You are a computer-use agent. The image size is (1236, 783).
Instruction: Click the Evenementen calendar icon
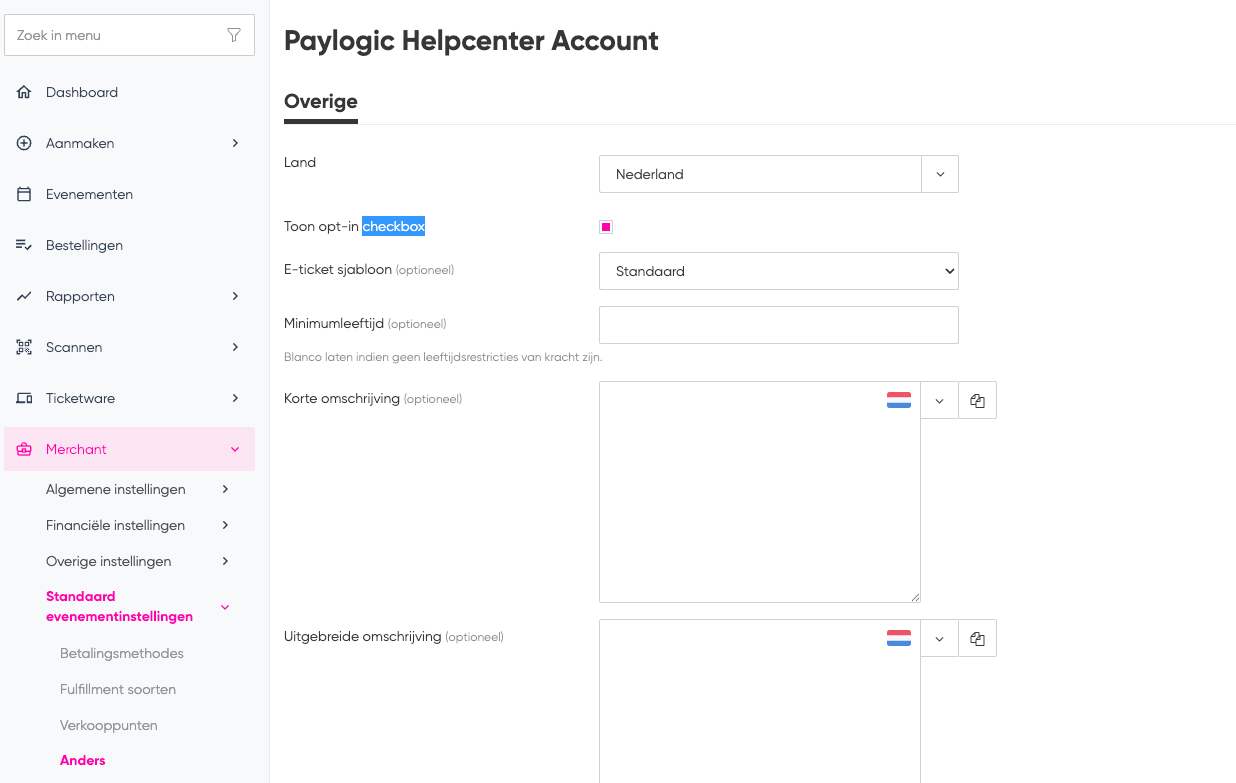pyautogui.click(x=24, y=194)
